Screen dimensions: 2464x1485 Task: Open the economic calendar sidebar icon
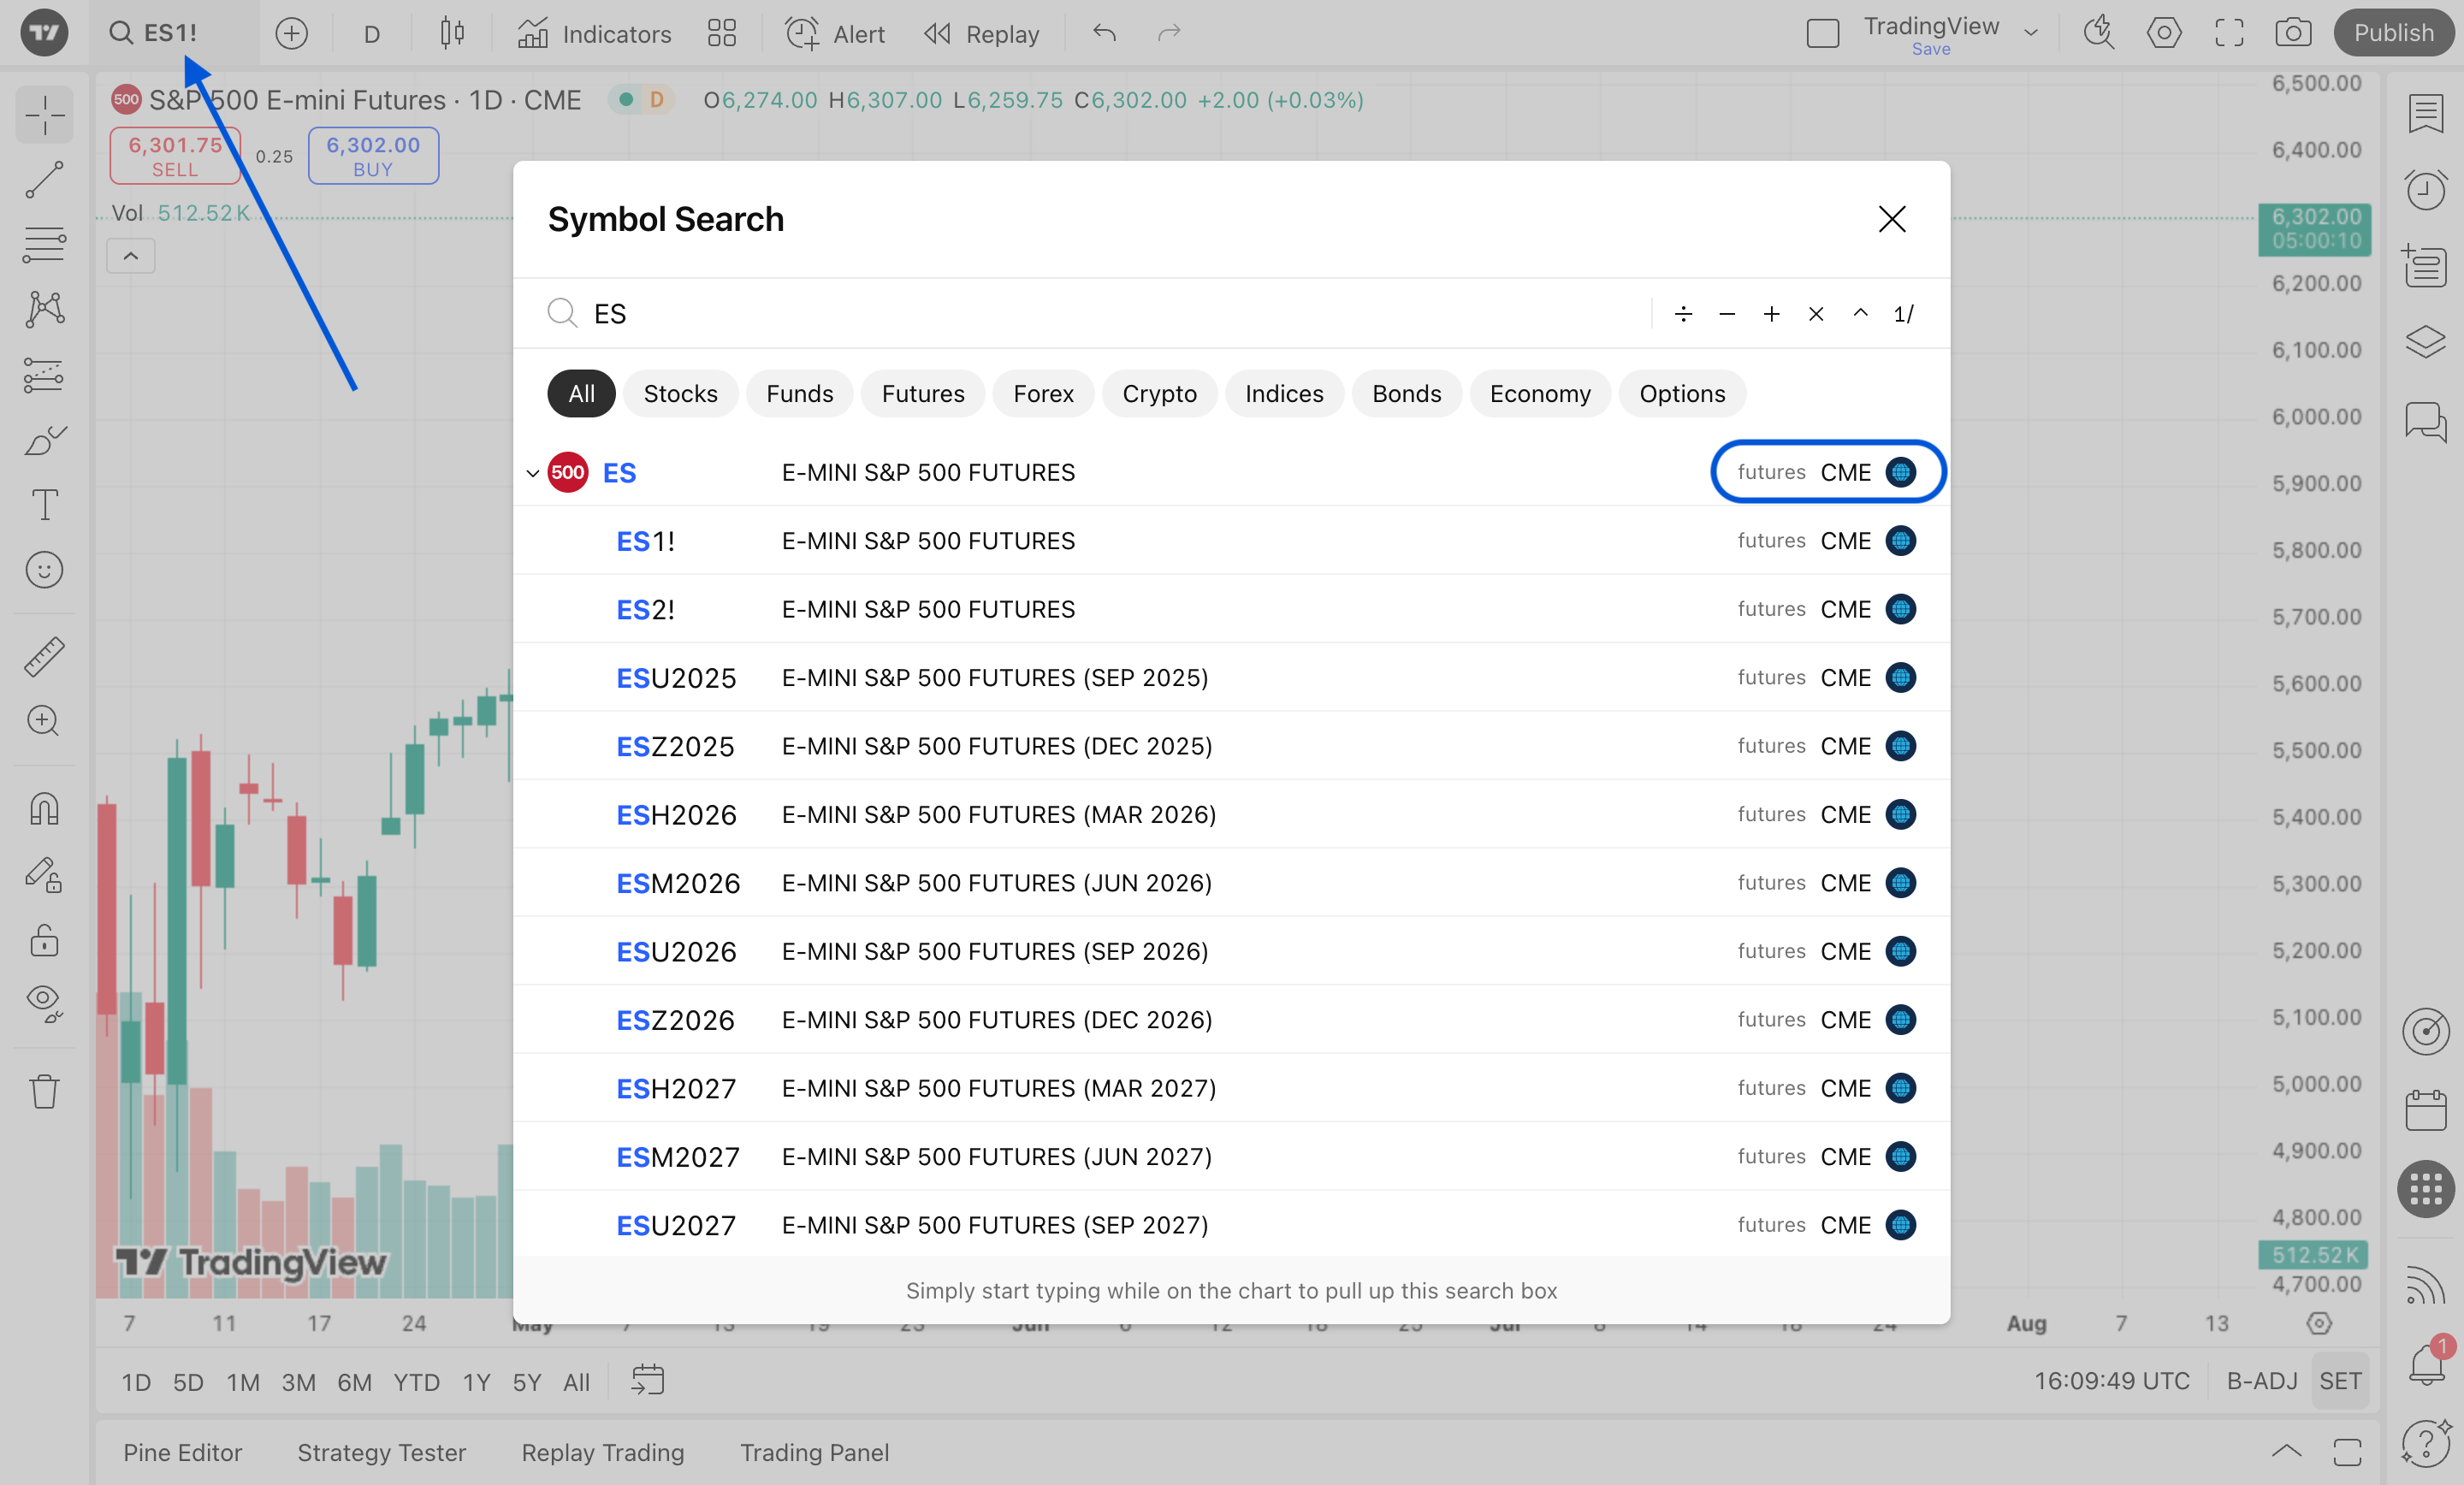pos(2425,1110)
